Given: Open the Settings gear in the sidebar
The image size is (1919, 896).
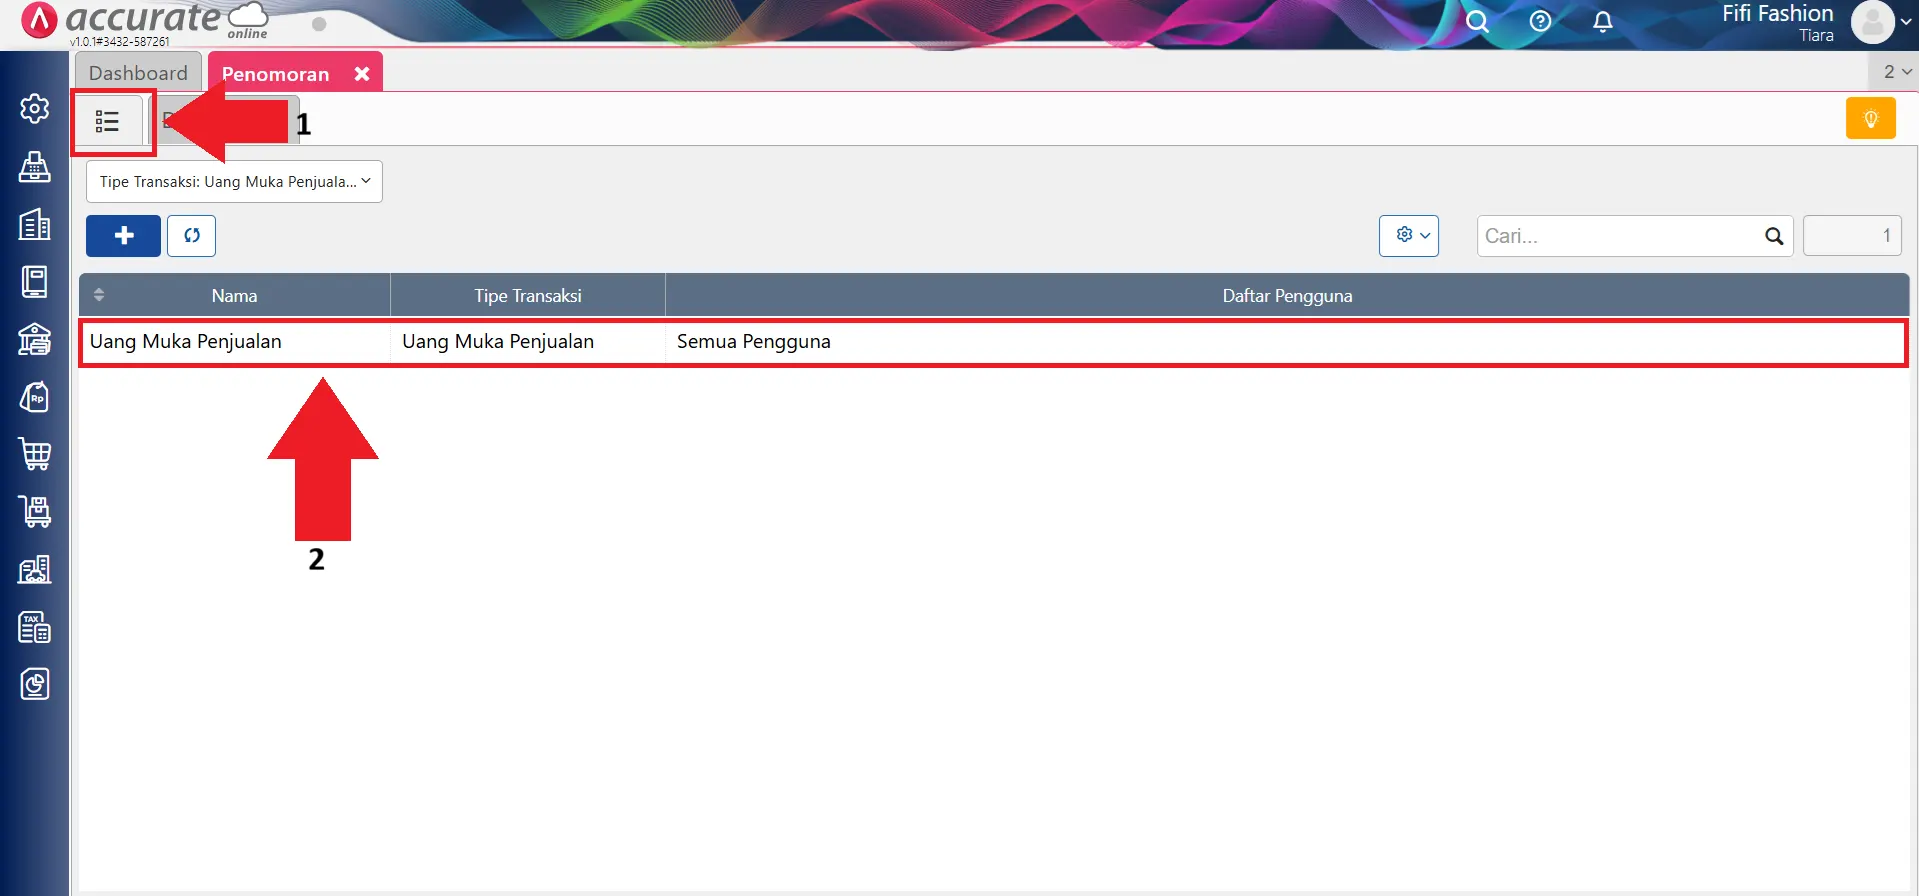Looking at the screenshot, I should pyautogui.click(x=35, y=108).
